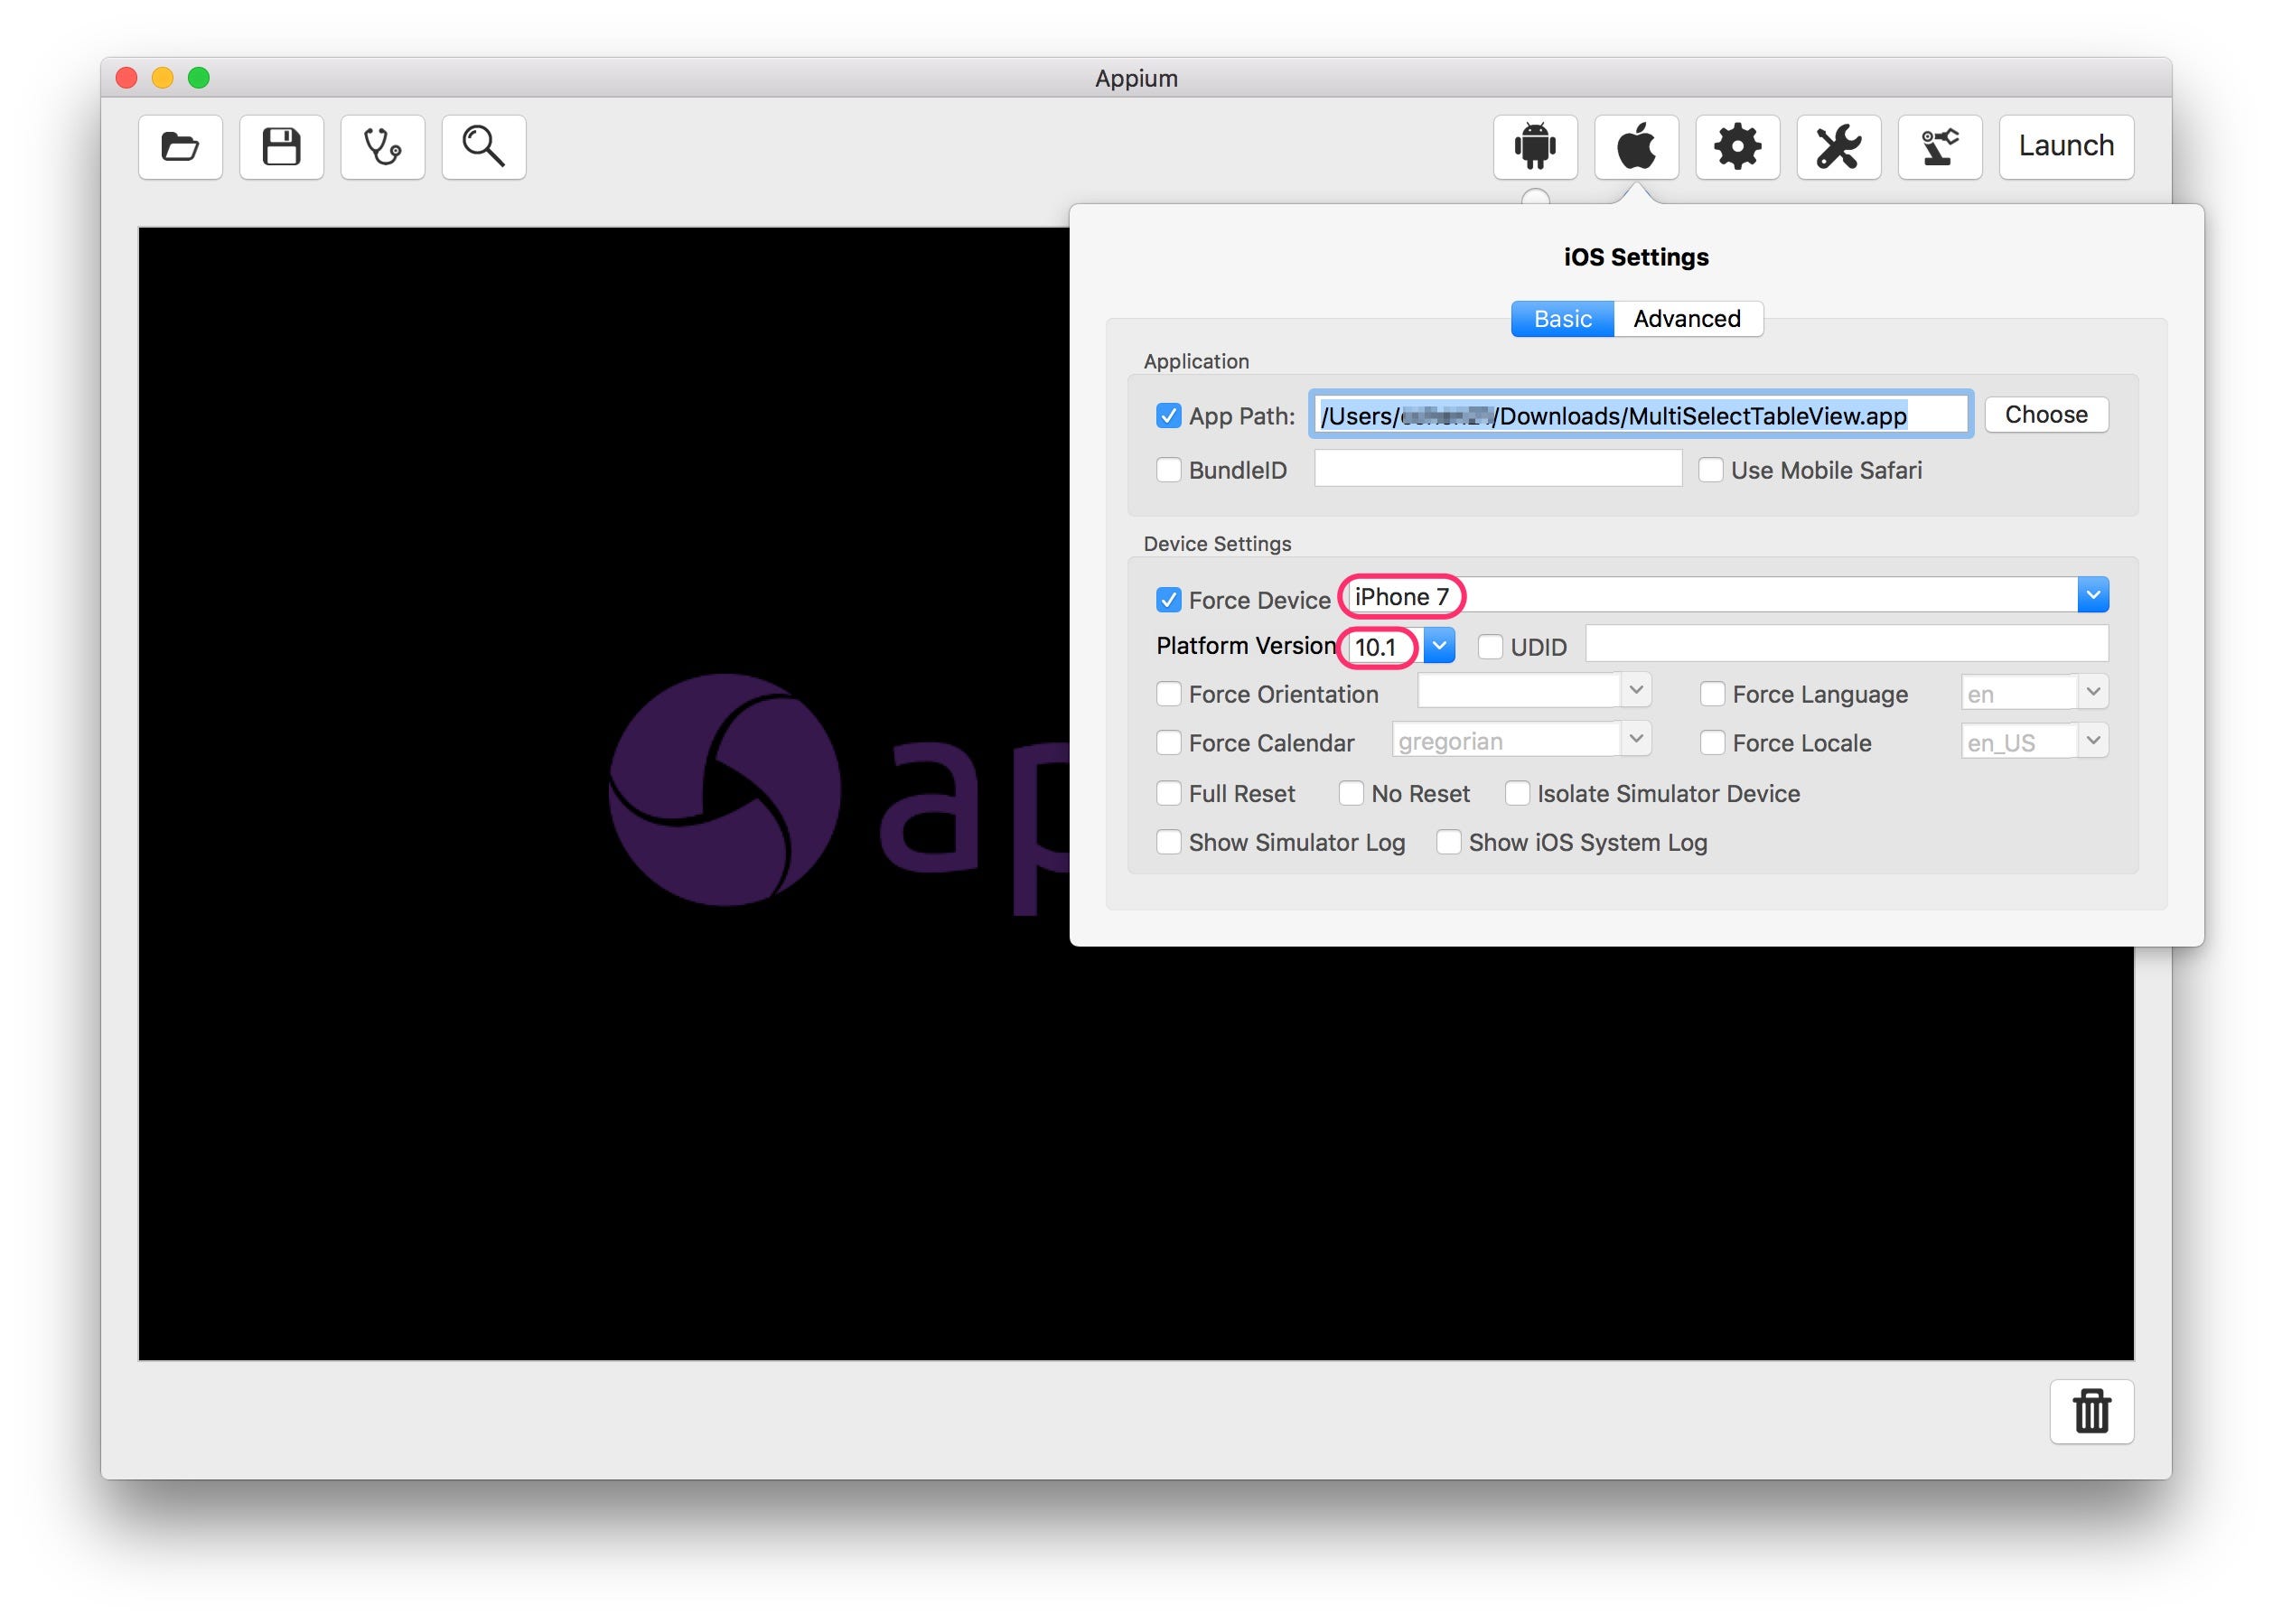This screenshot has width=2273, height=1624.
Task: Click the save floppy disk icon
Action: [281, 147]
